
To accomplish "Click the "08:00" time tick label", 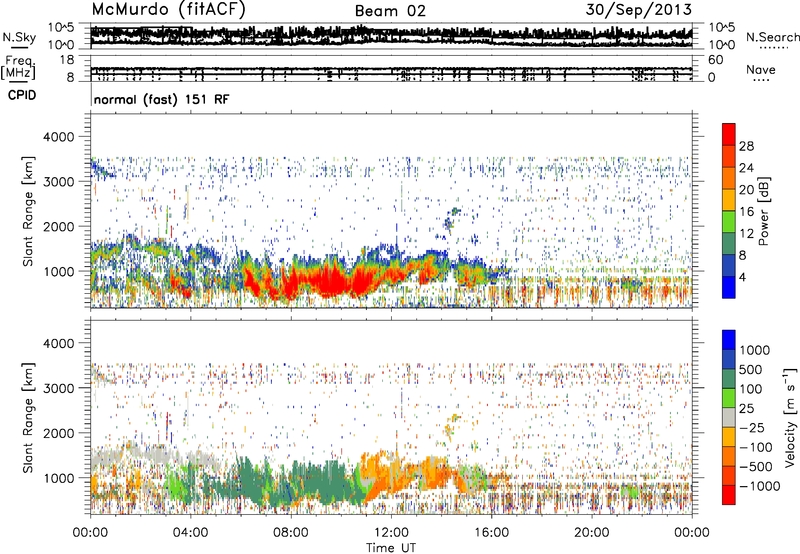I will (291, 533).
